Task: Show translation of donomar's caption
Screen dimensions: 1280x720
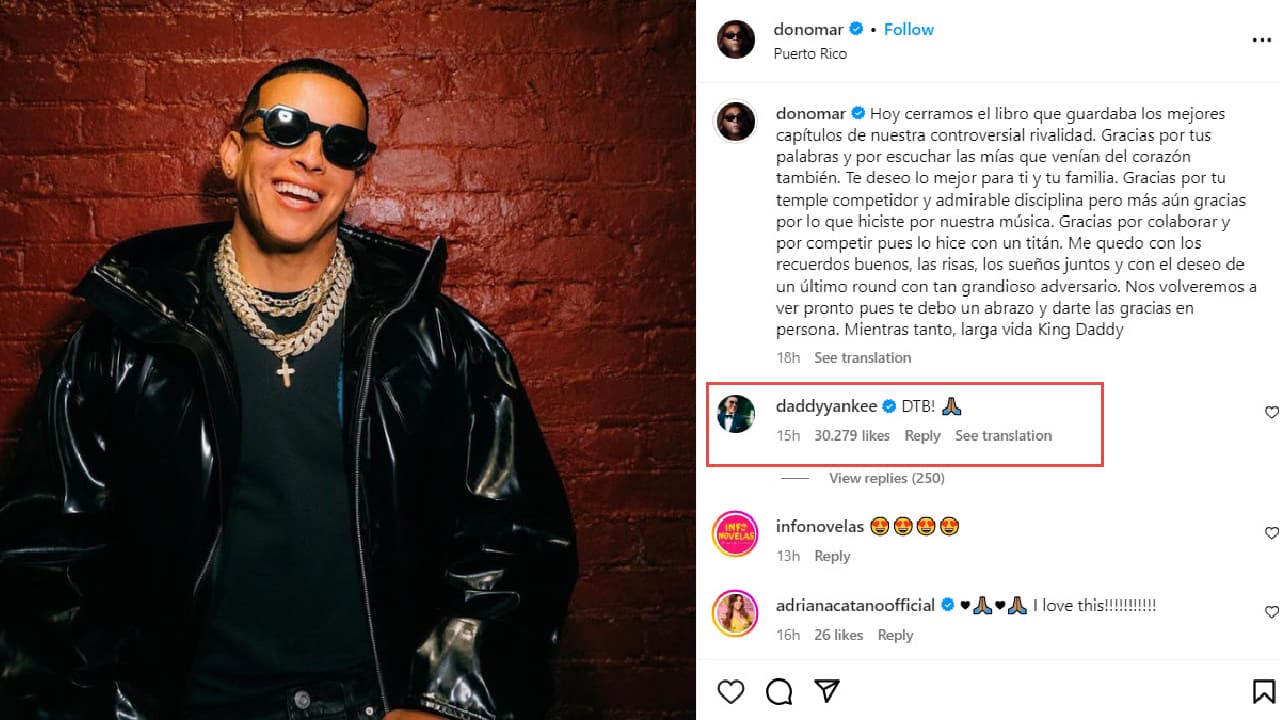Action: click(x=862, y=357)
